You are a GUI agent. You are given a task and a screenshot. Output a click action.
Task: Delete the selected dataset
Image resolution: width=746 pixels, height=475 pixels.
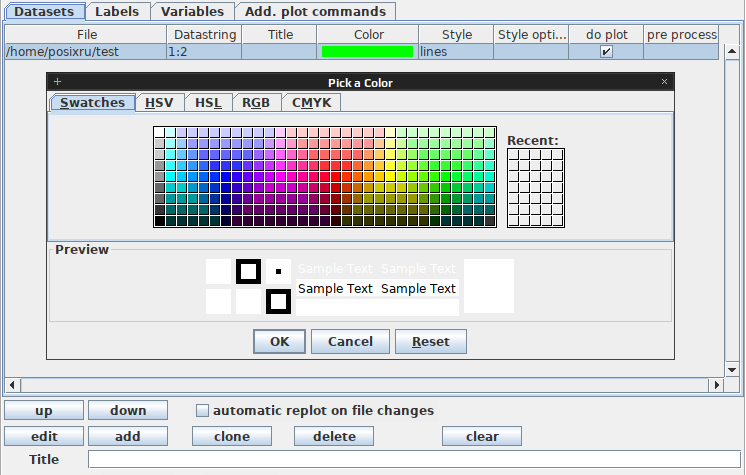334,436
